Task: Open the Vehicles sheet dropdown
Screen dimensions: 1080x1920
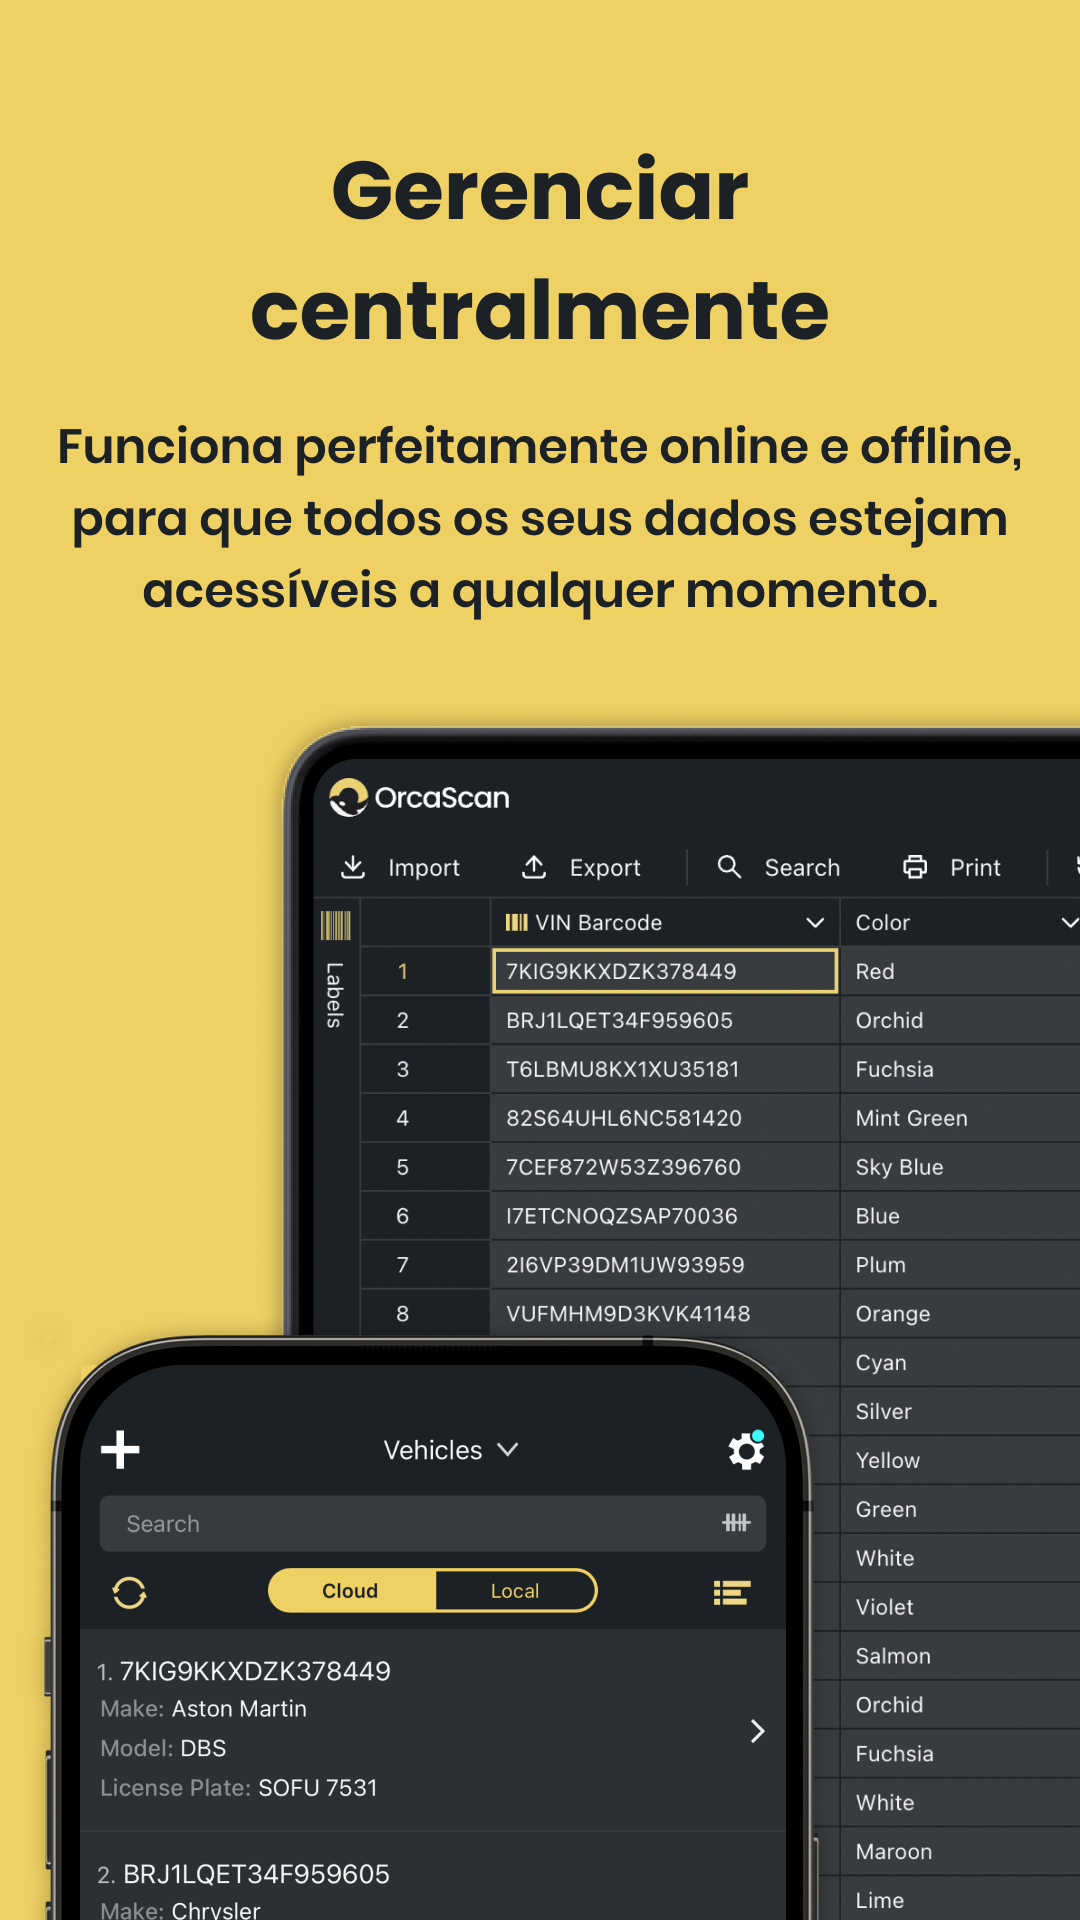Action: click(x=451, y=1450)
